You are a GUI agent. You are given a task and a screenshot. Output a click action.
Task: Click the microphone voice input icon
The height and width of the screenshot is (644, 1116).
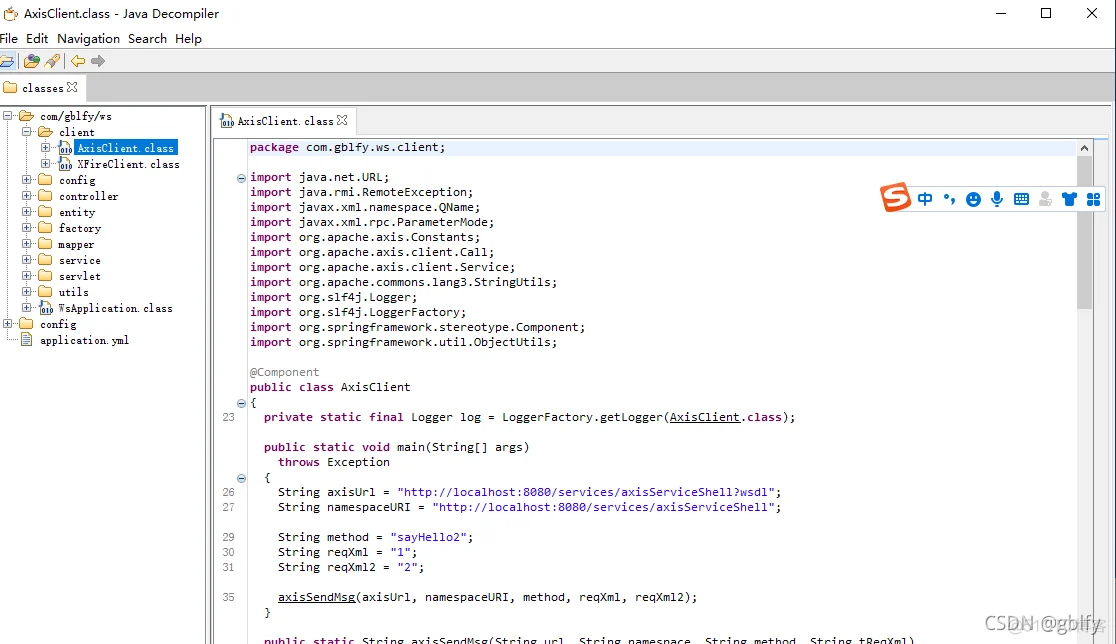pyautogui.click(x=997, y=199)
